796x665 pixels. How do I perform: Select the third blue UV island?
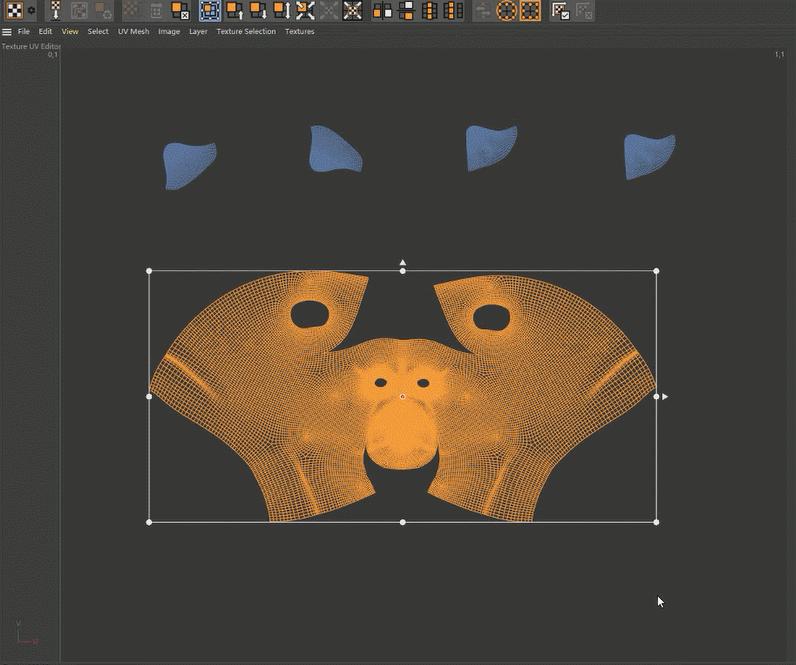[490, 148]
